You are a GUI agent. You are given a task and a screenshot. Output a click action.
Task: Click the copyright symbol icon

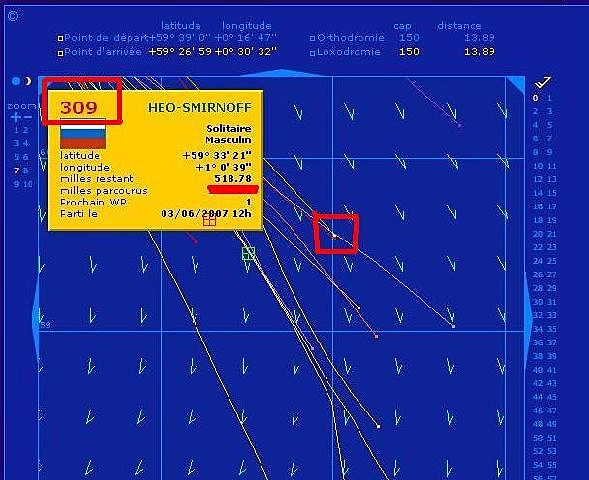pyautogui.click(x=13, y=16)
